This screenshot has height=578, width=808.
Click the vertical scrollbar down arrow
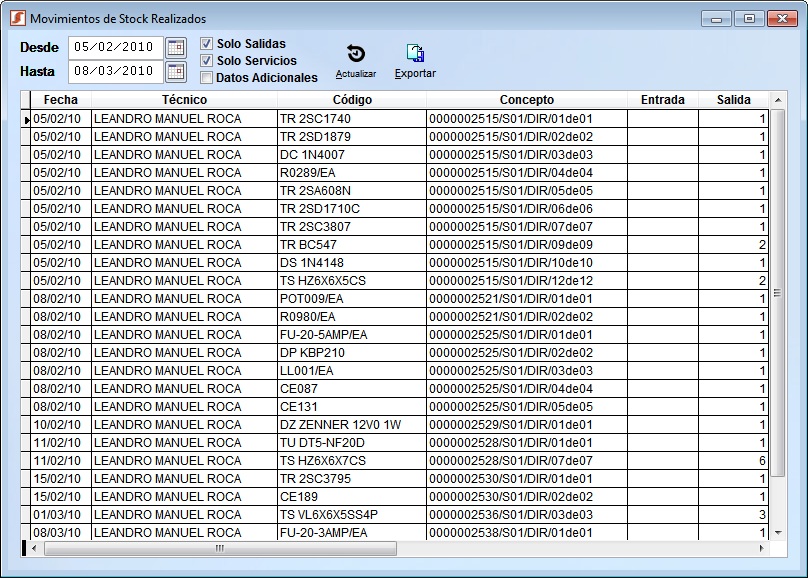[x=778, y=533]
